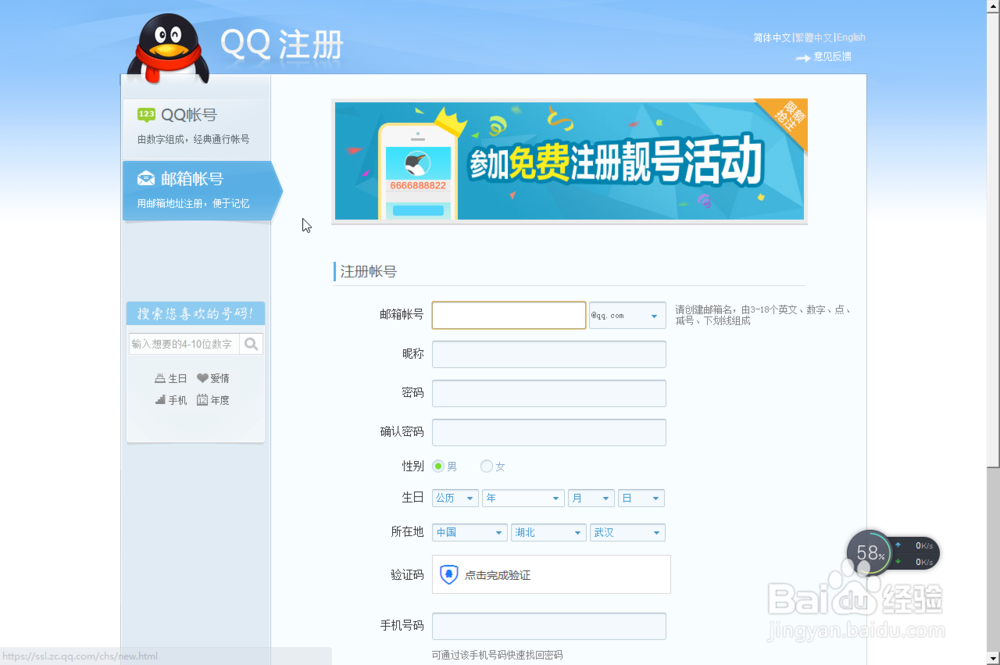Image resolution: width=1000 pixels, height=665 pixels.
Task: Click the heart icon beside 爱情
Action: (202, 378)
